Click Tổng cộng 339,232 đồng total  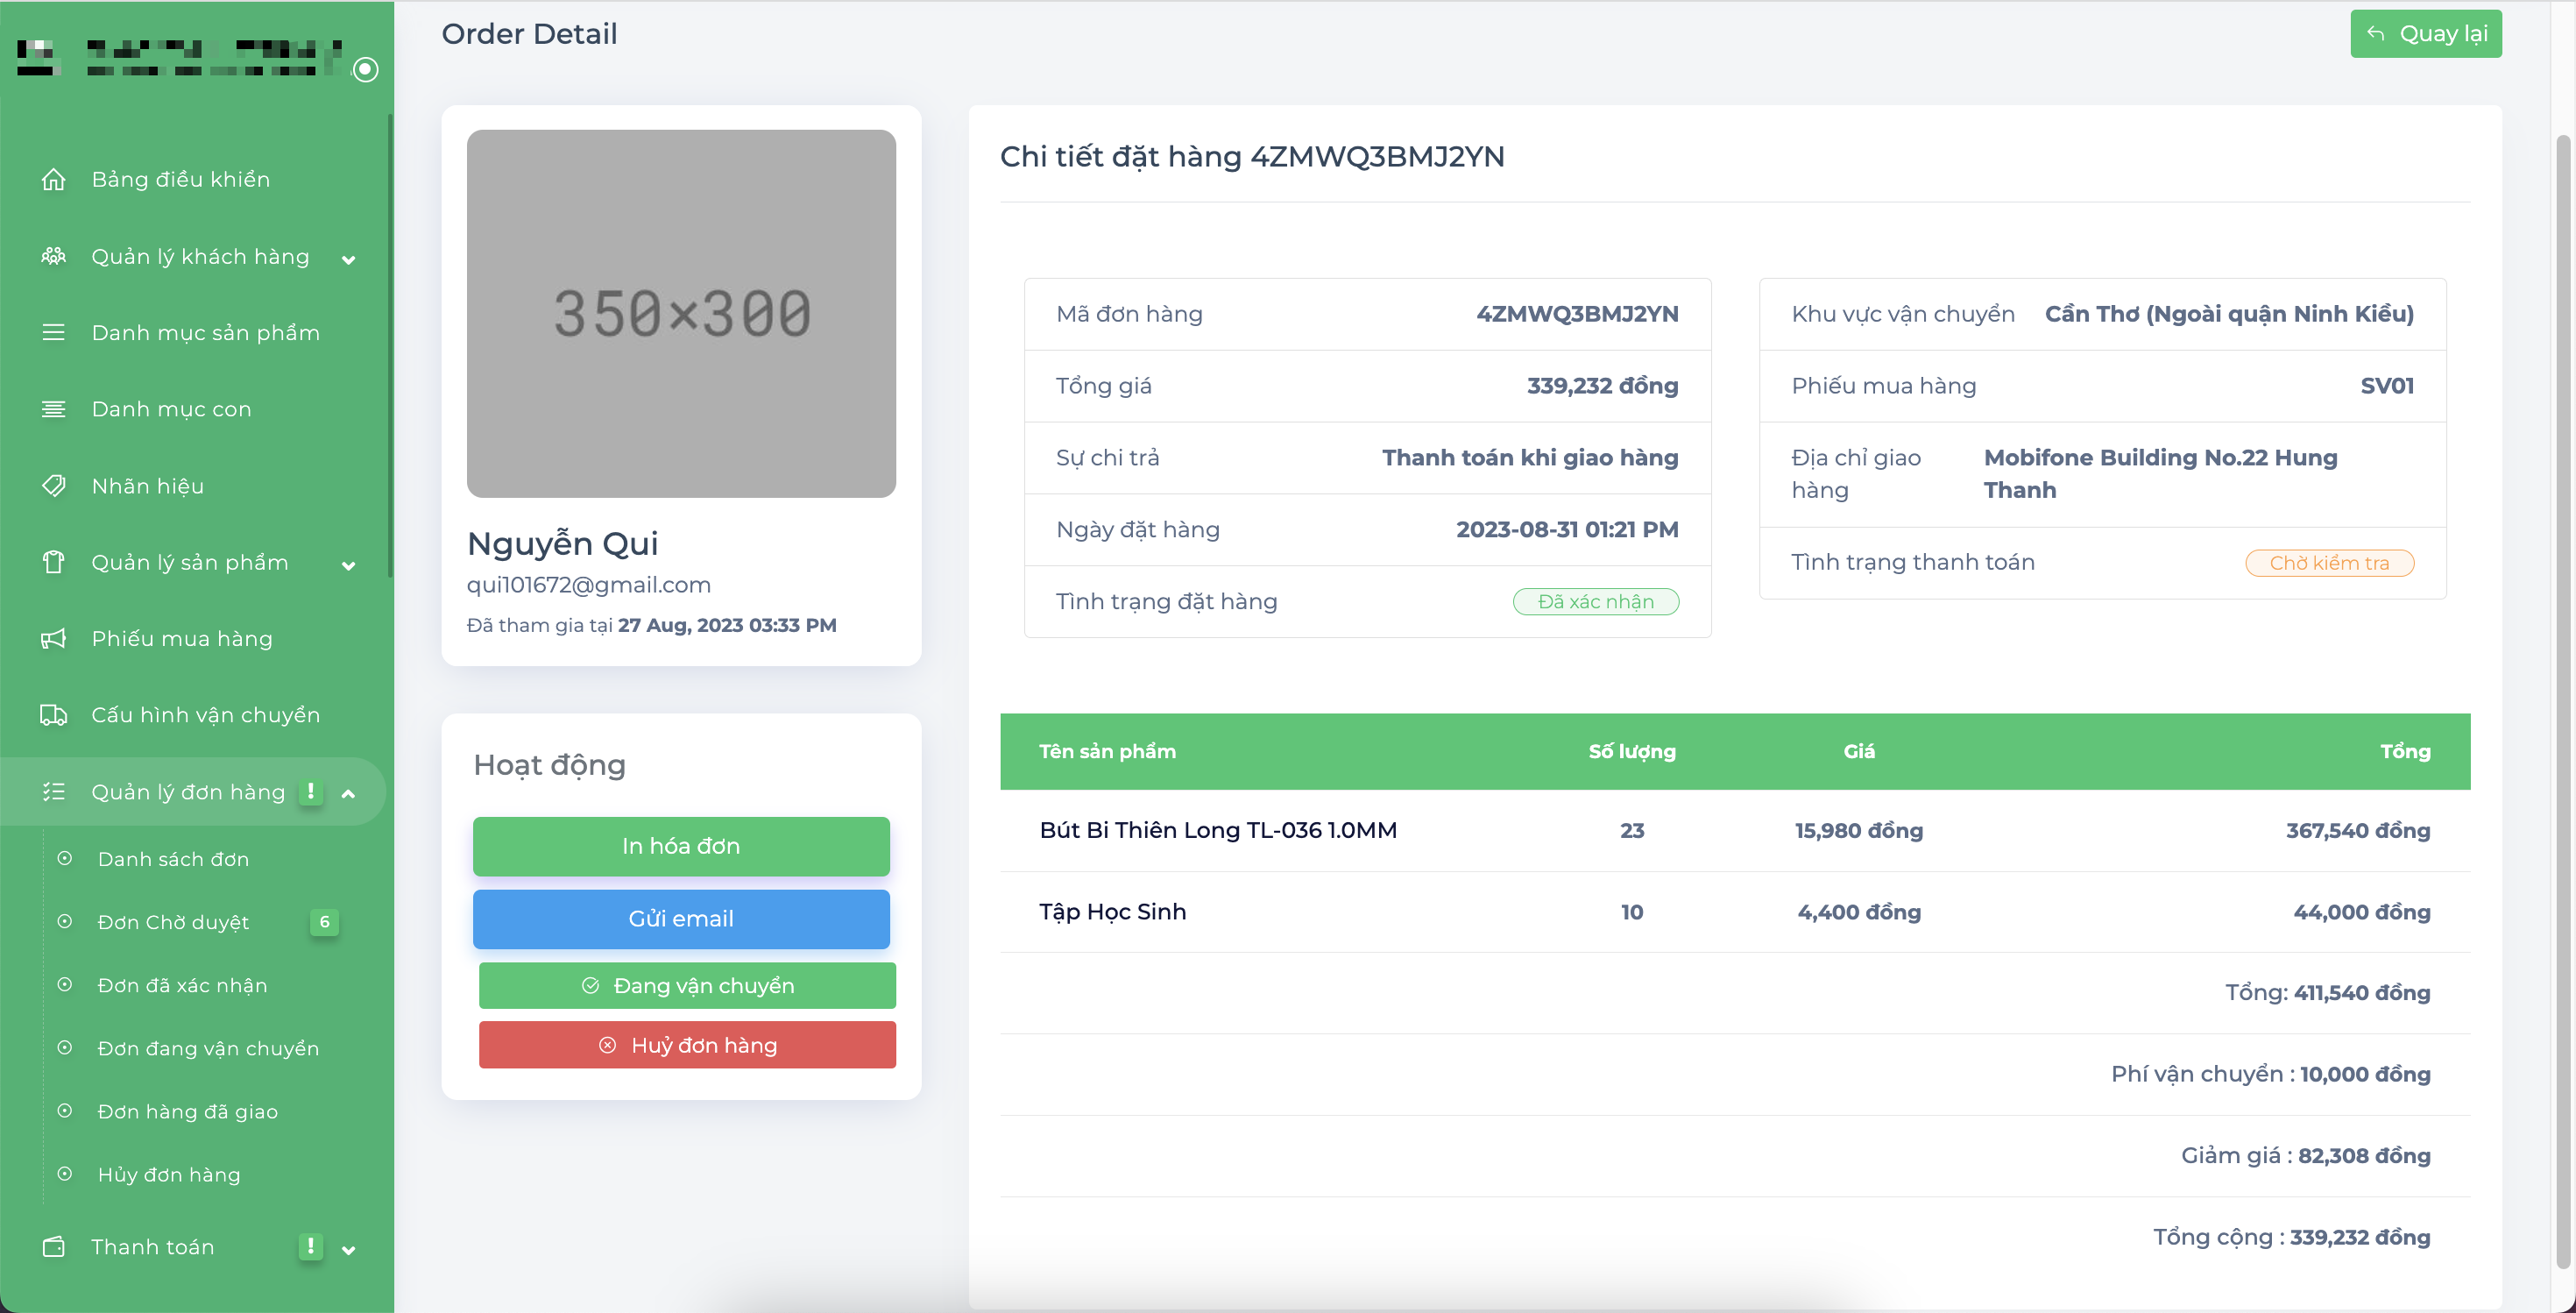[x=2291, y=1237]
